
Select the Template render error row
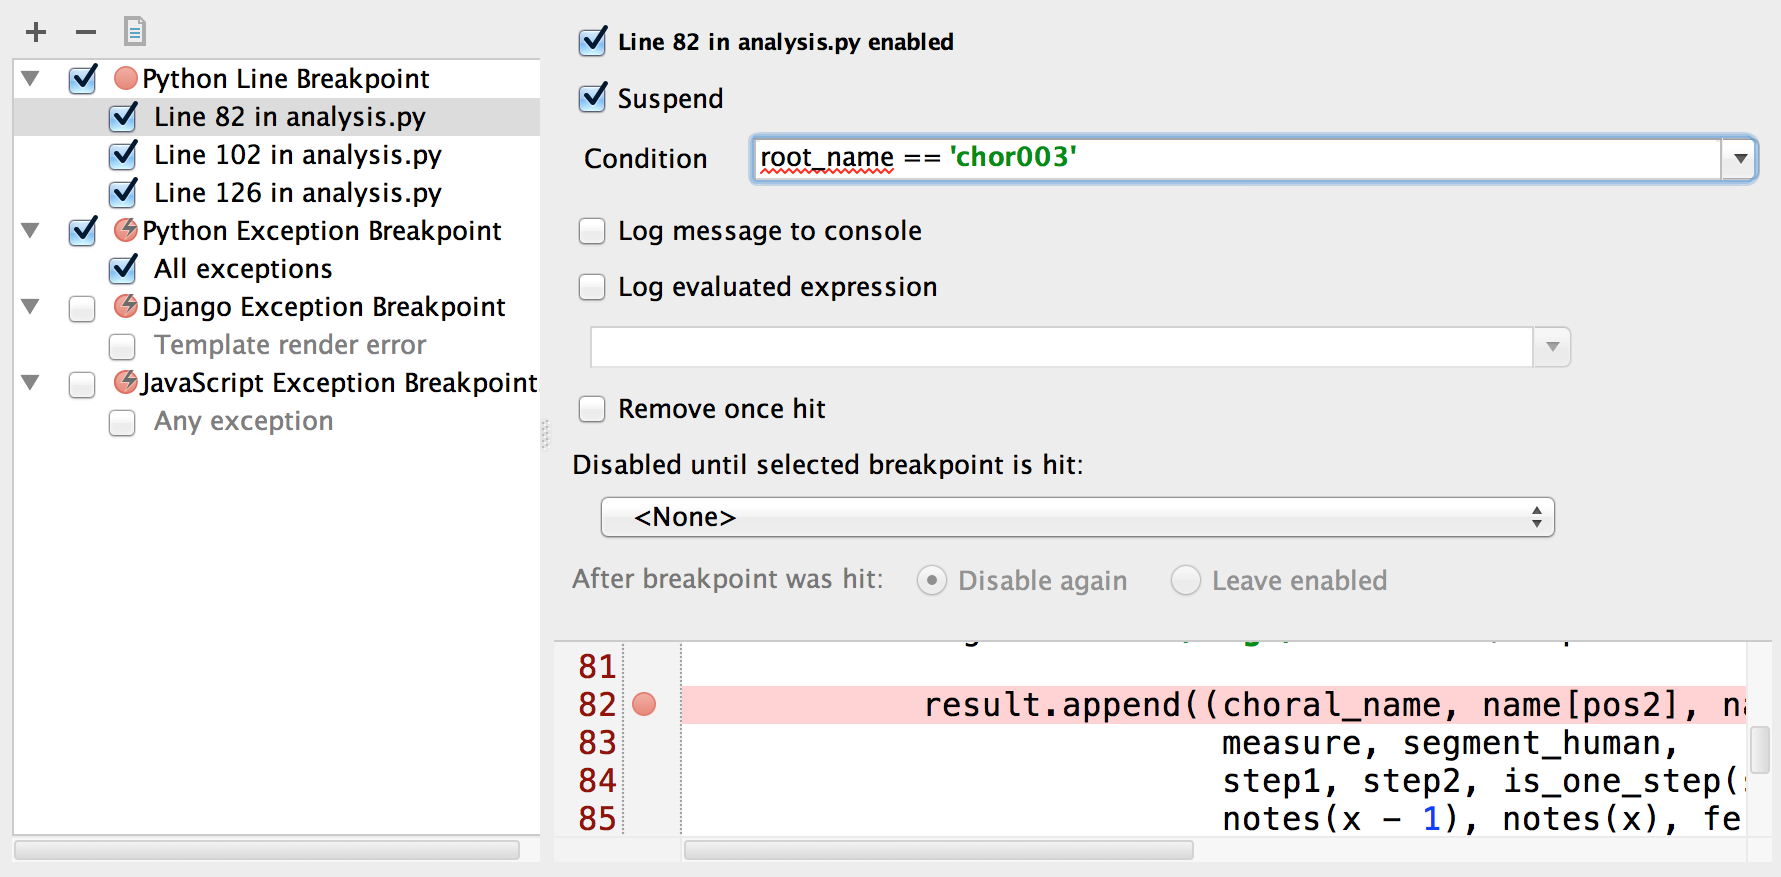(277, 345)
